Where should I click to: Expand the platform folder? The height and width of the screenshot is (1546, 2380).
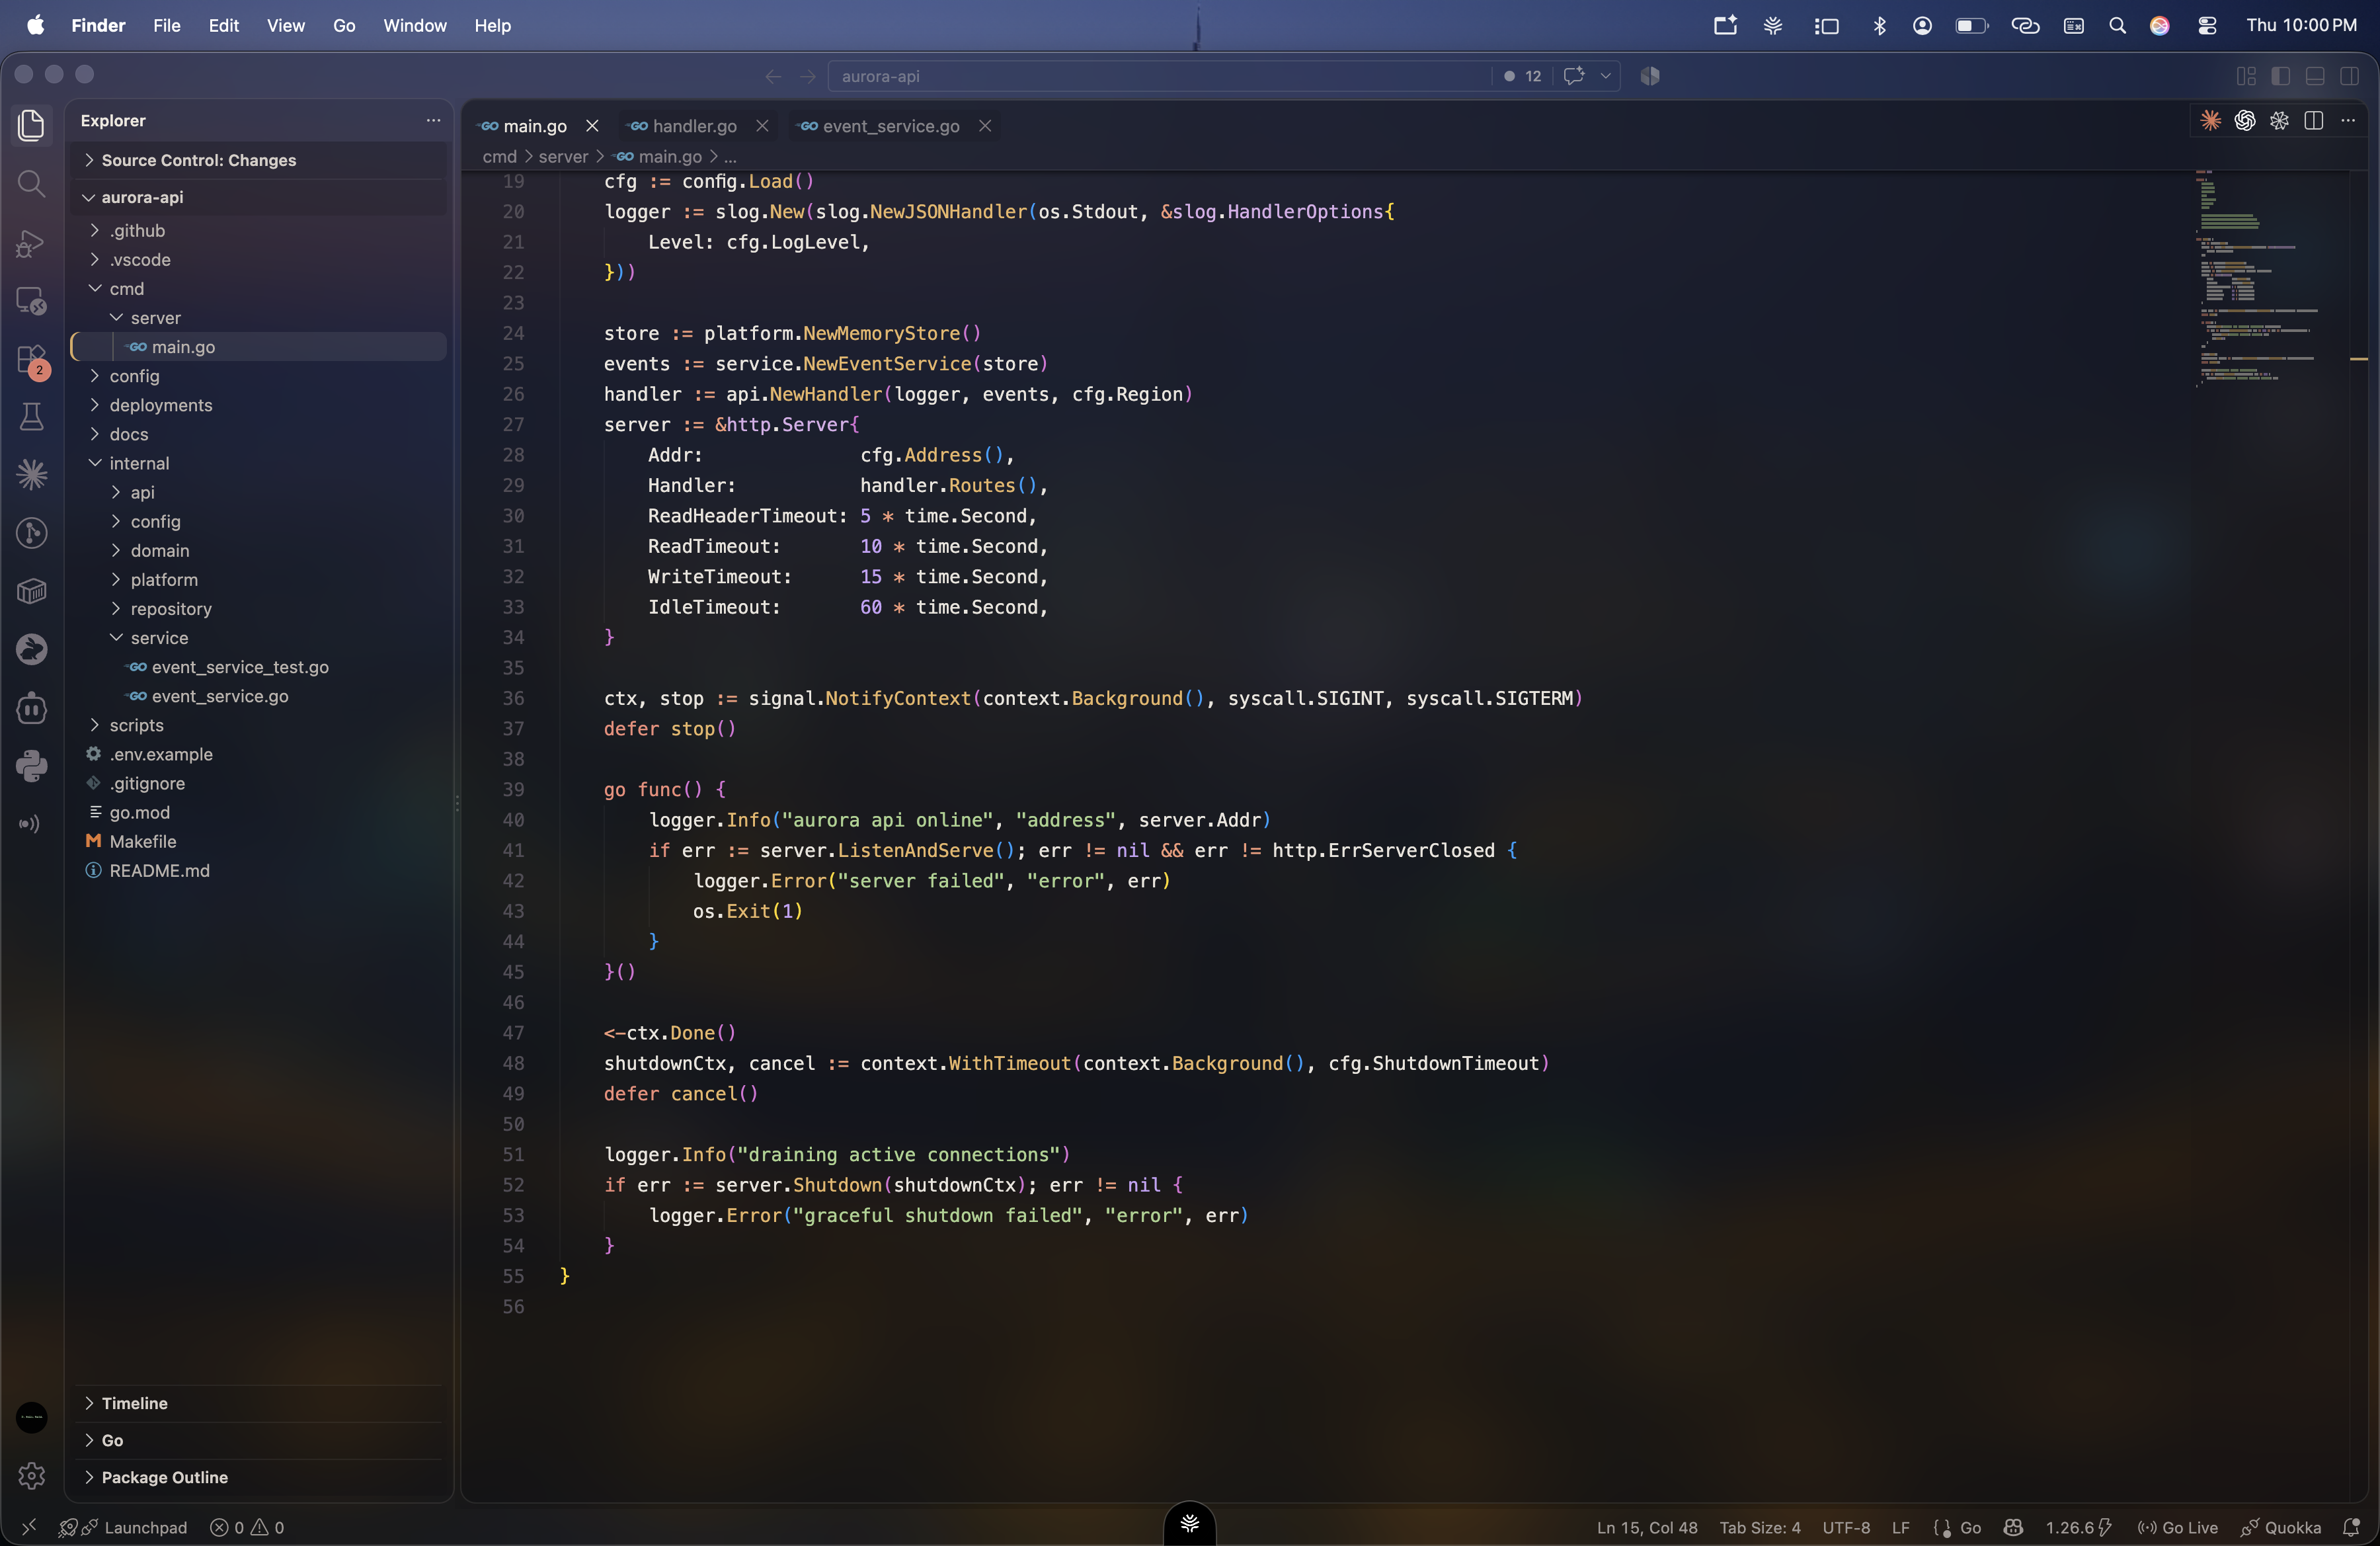pos(258,580)
